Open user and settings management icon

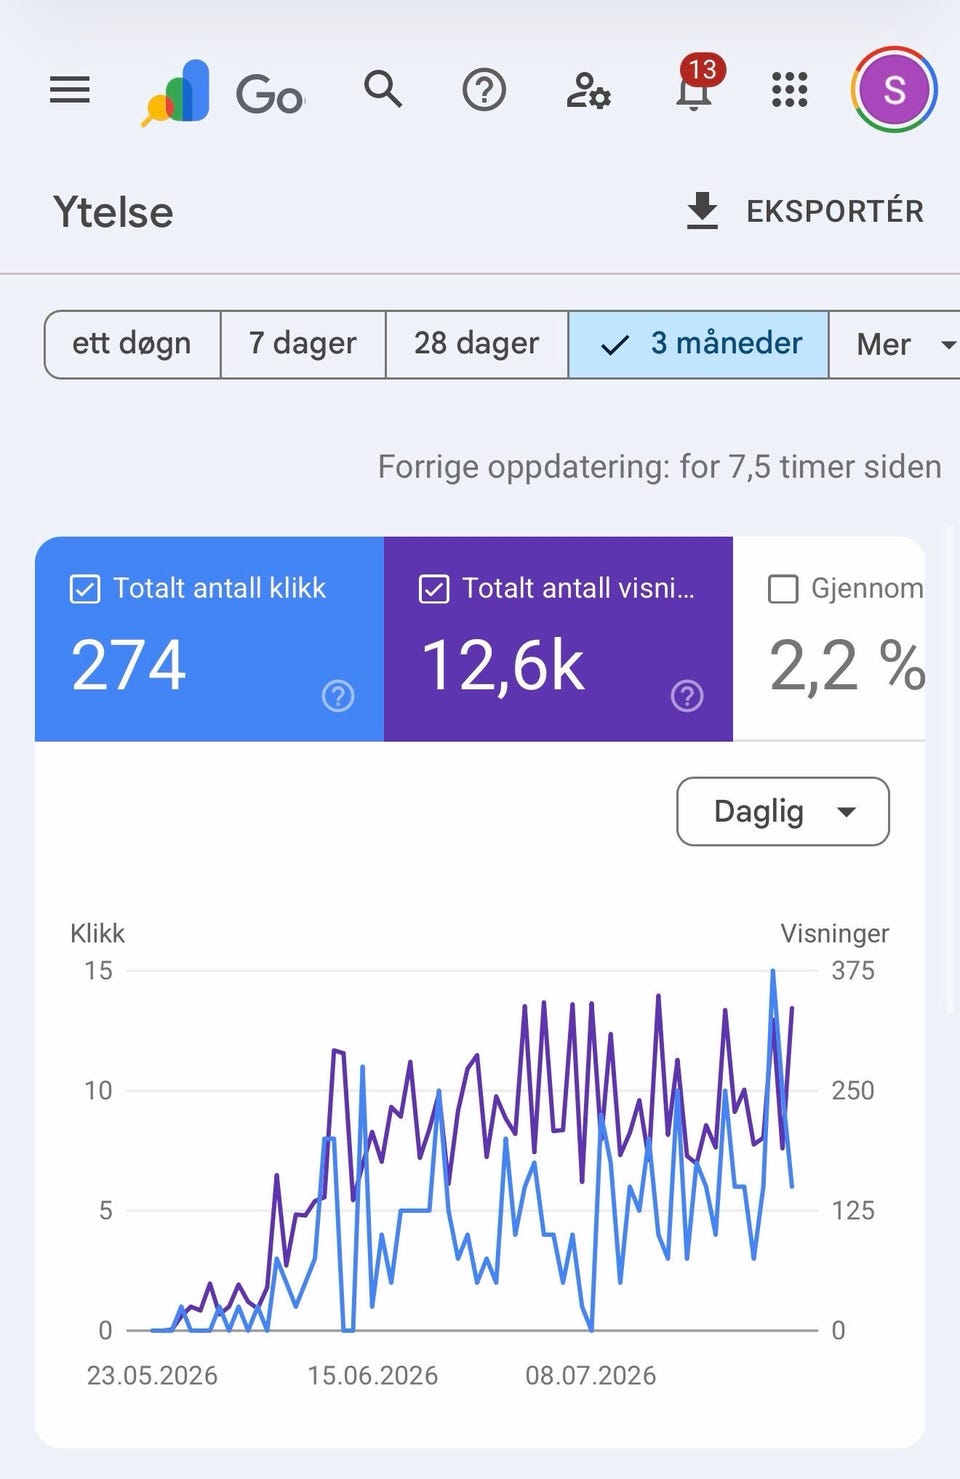[588, 91]
